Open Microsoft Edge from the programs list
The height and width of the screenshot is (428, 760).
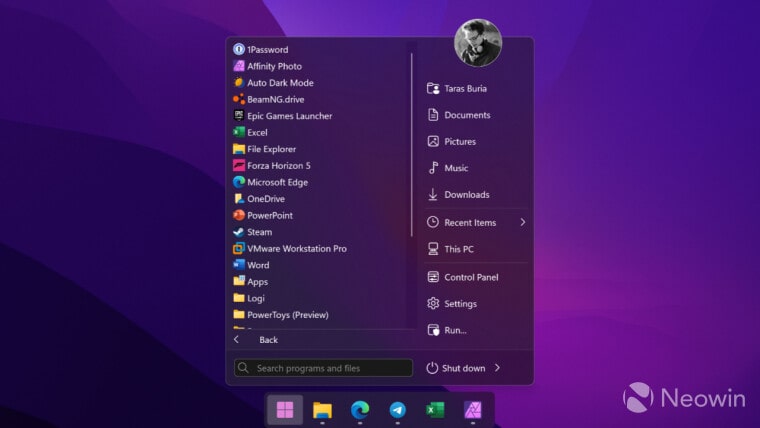point(270,182)
